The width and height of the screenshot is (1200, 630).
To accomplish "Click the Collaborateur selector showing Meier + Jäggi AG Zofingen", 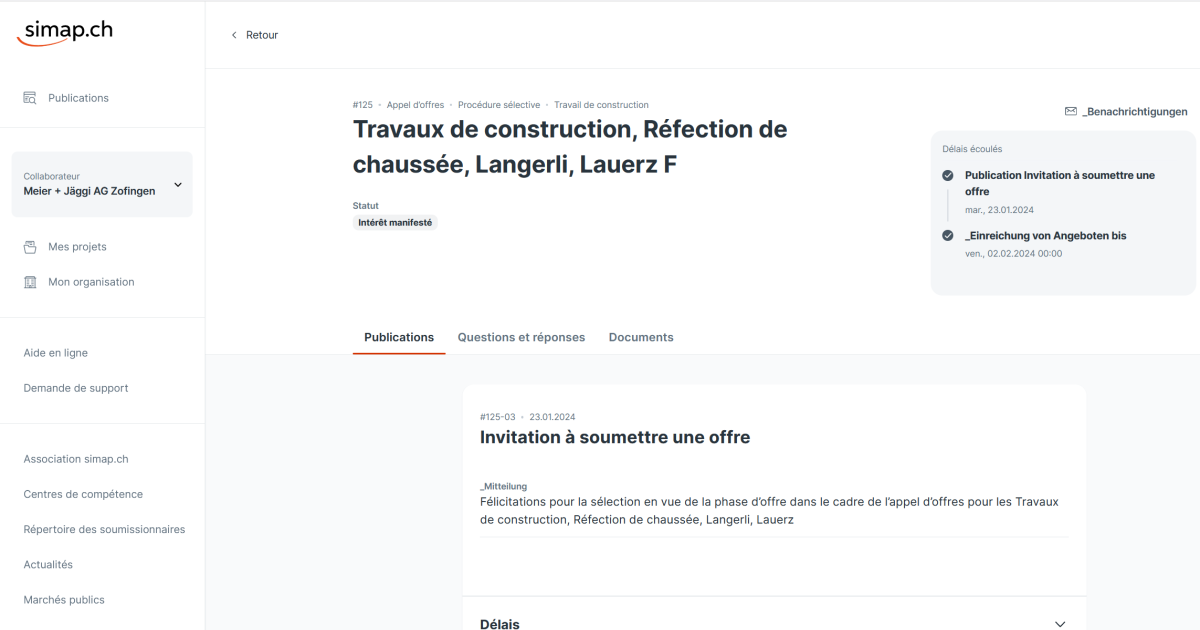I will pyautogui.click(x=101, y=184).
